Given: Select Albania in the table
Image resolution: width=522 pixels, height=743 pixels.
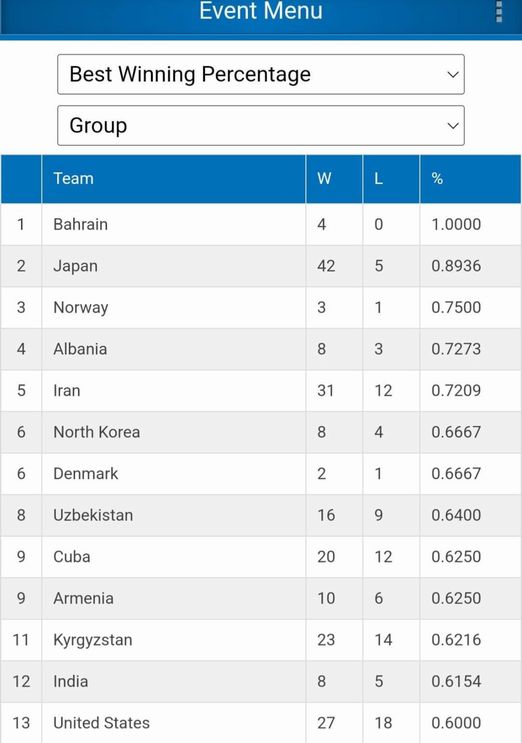Looking at the screenshot, I should (80, 349).
